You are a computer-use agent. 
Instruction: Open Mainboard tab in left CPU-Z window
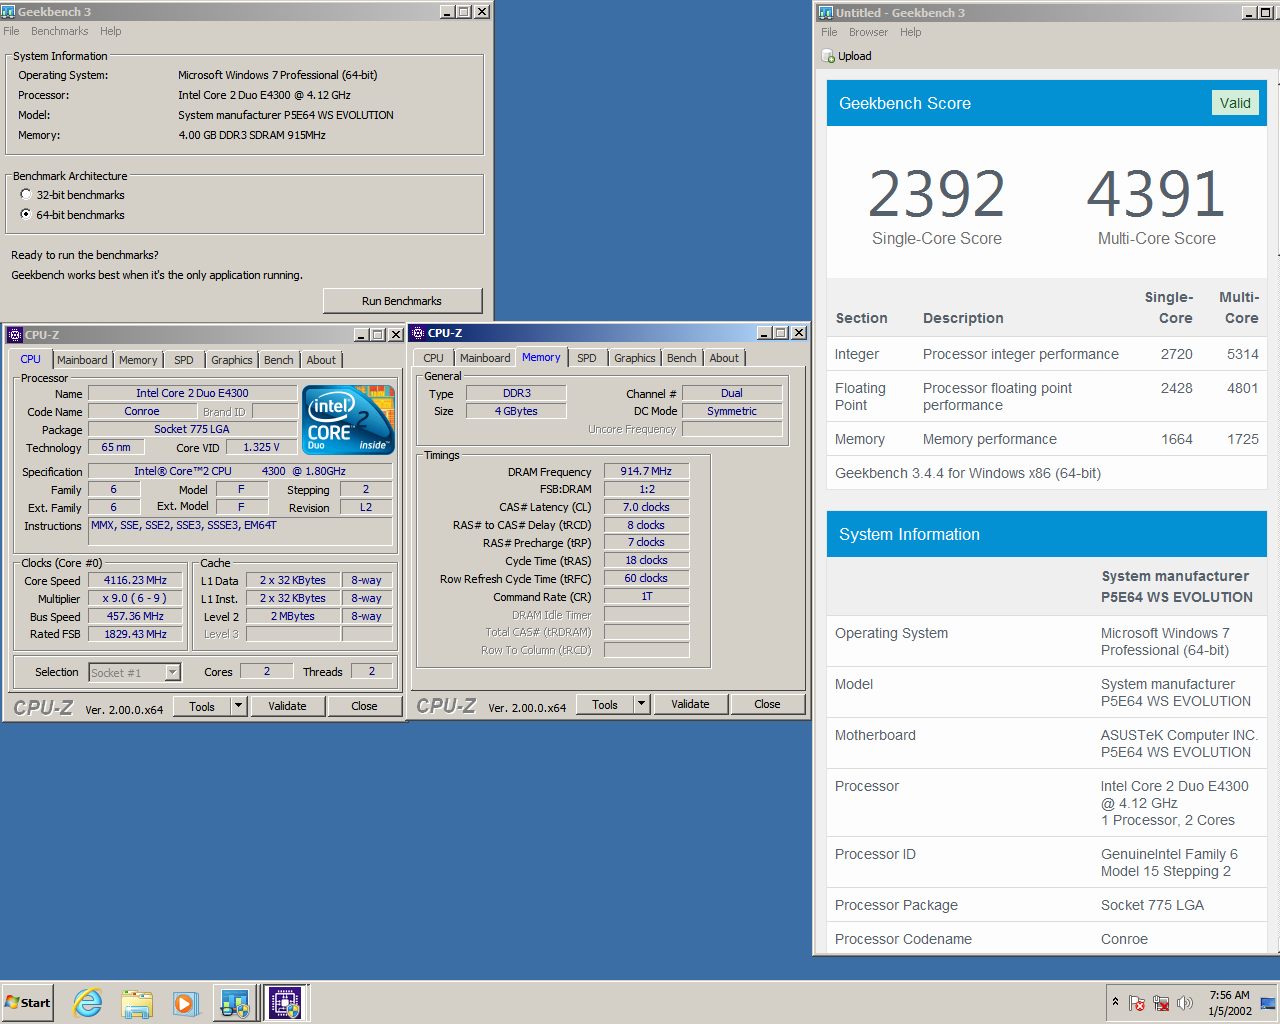pos(82,360)
